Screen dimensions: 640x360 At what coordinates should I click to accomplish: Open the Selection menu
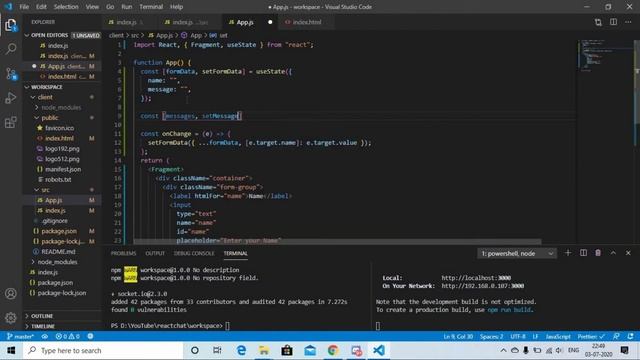pyautogui.click(x=66, y=7)
